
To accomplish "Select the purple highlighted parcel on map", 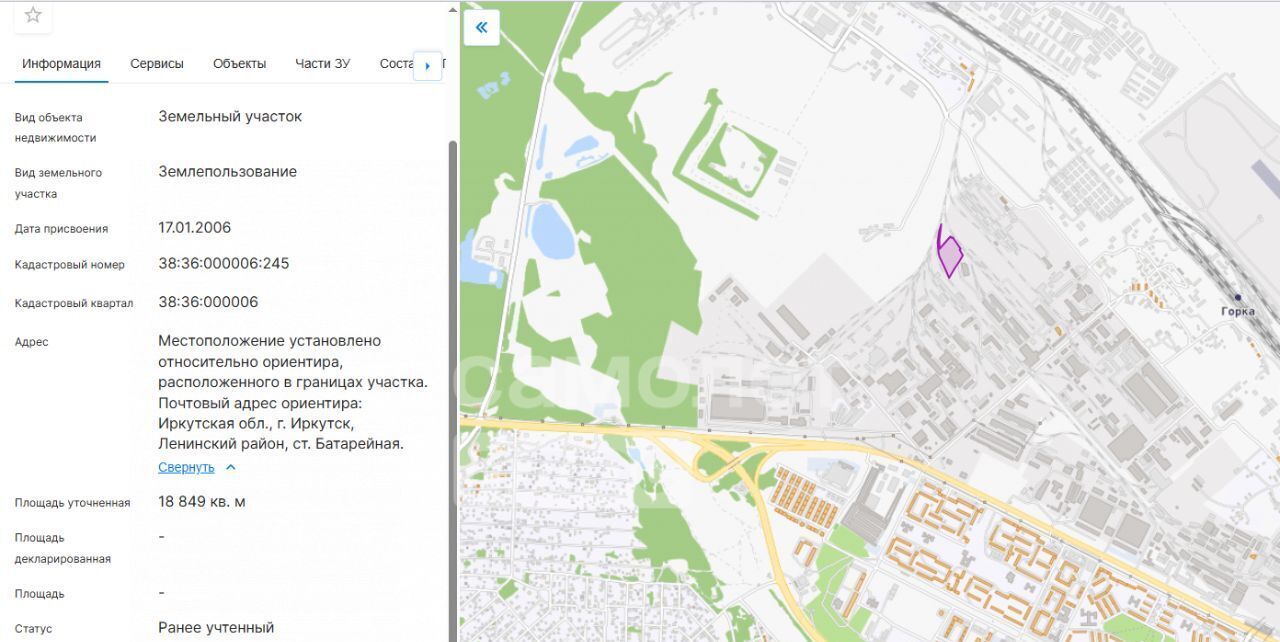I will (x=949, y=257).
